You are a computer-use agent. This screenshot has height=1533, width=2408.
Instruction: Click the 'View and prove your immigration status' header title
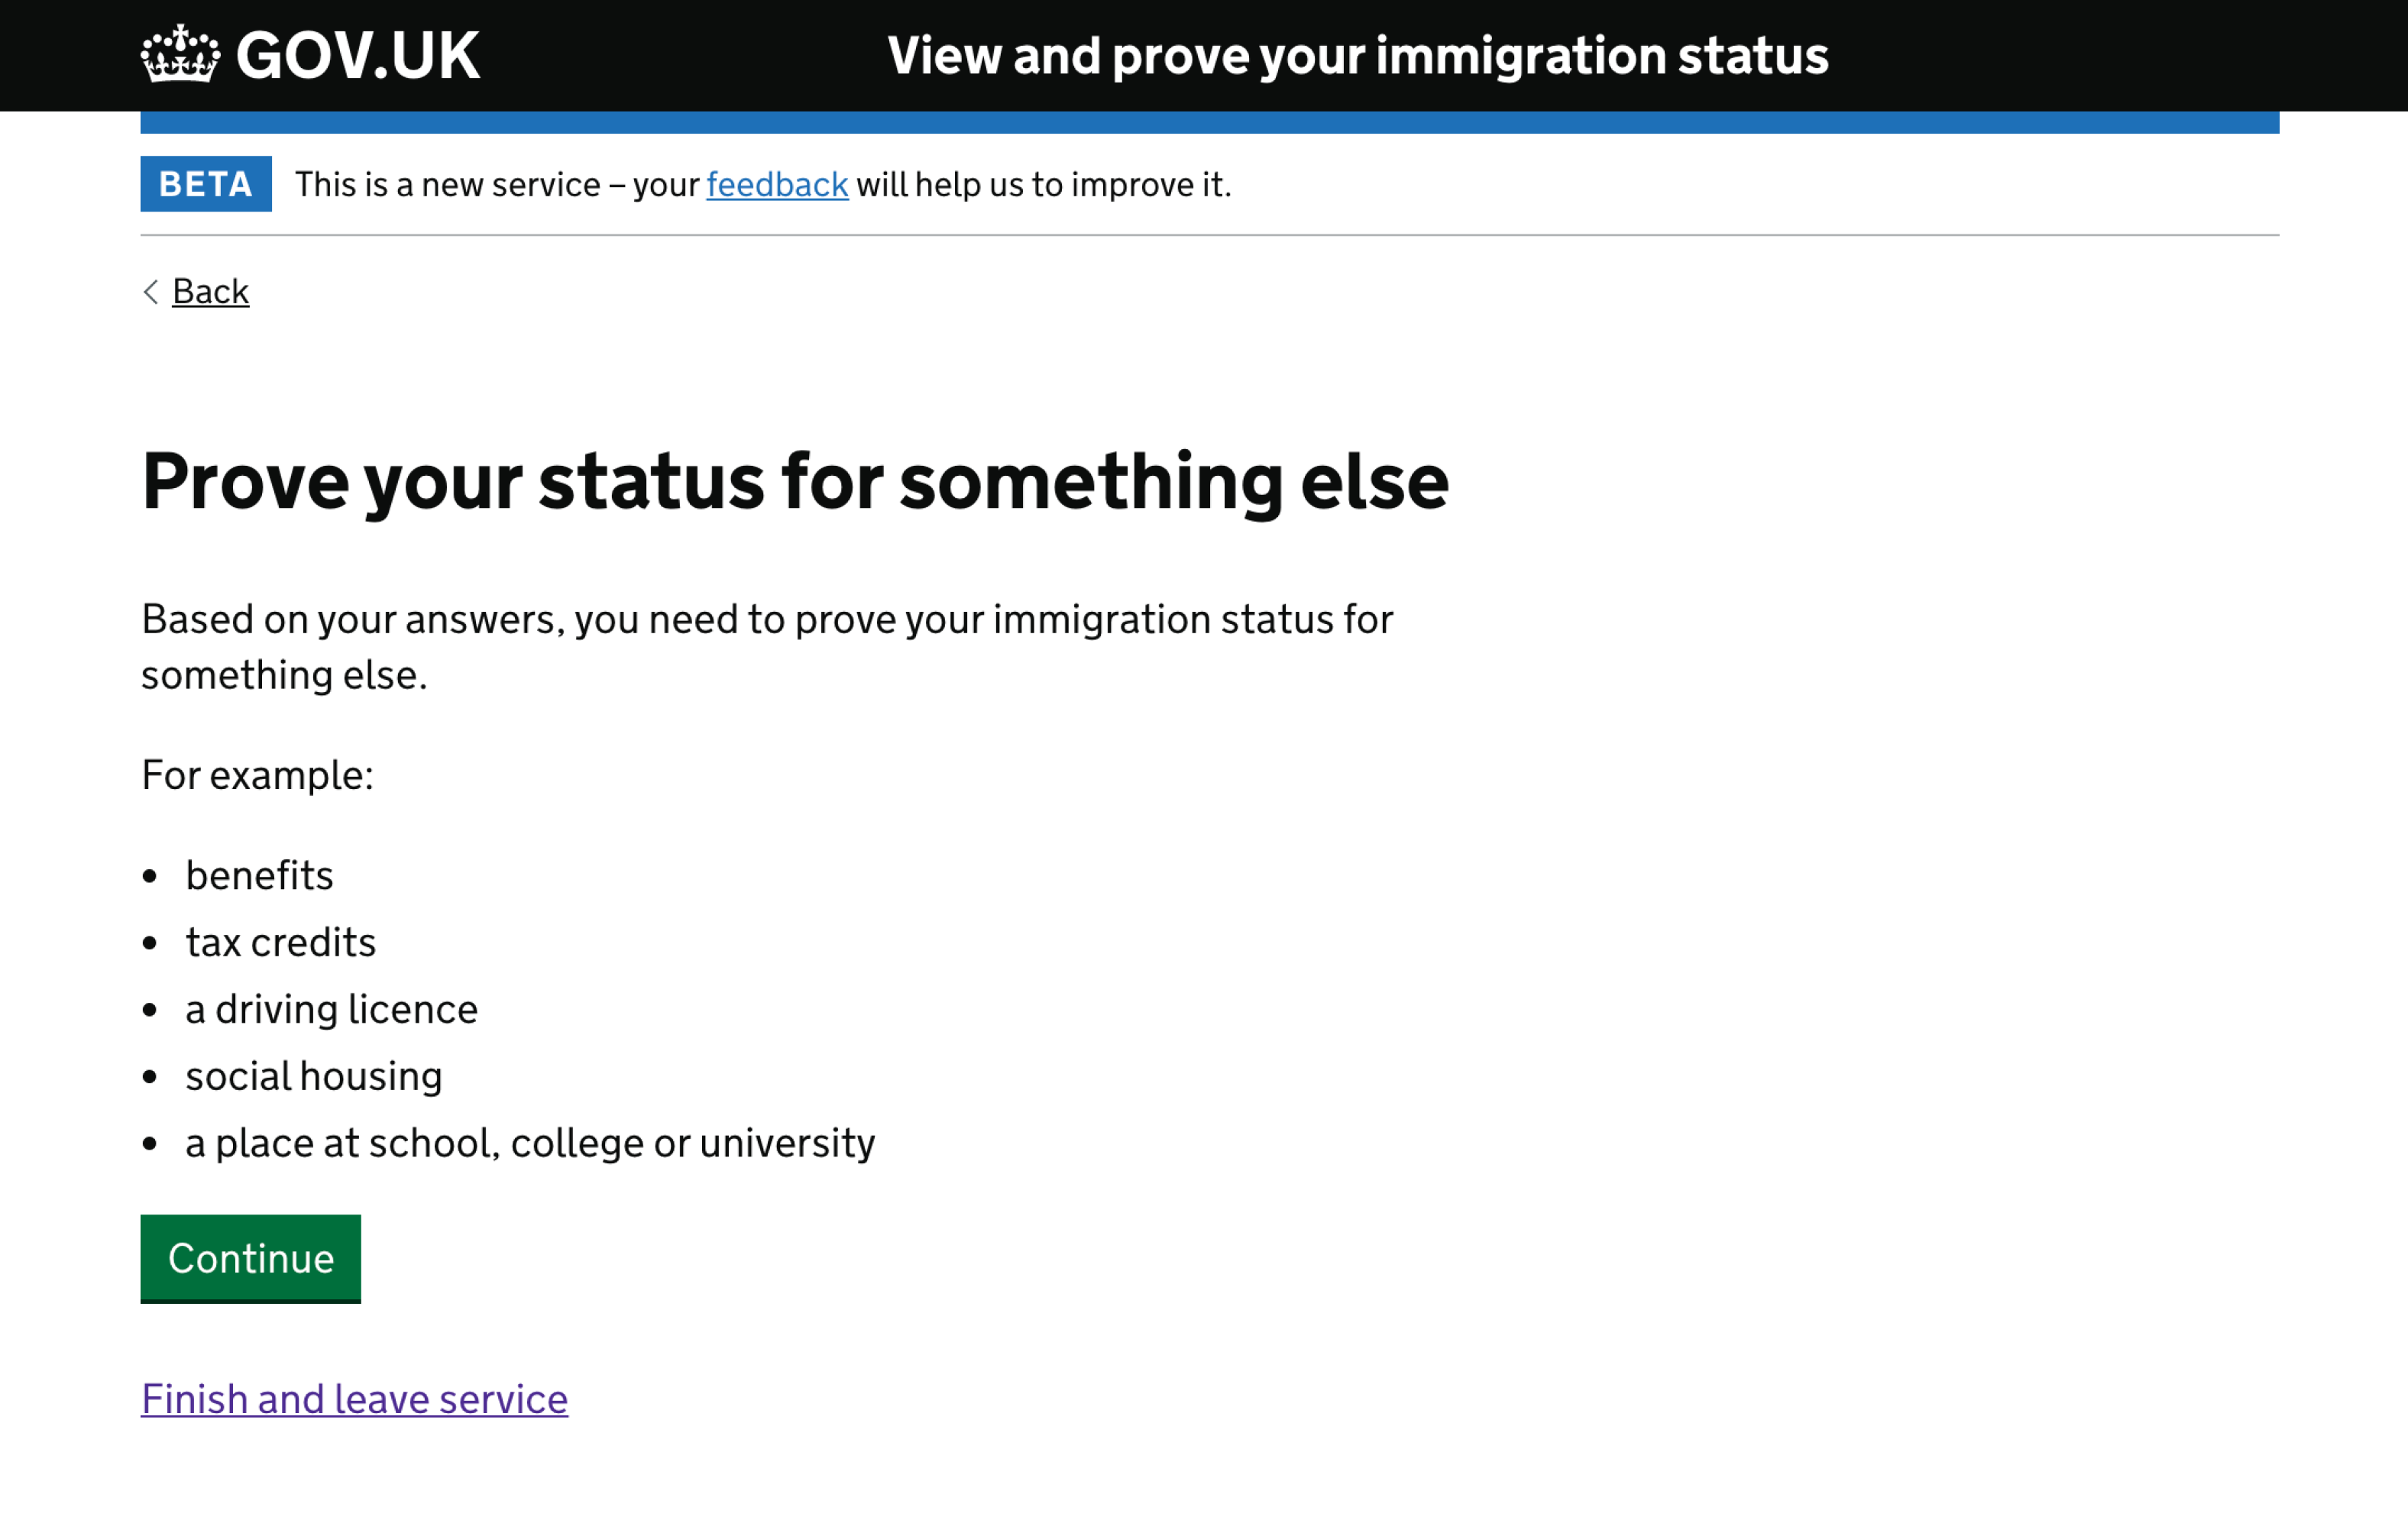[x=1357, y=55]
